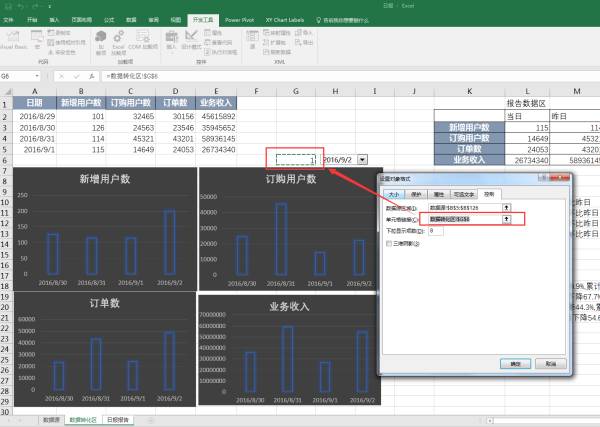This screenshot has height=427, width=600.
Task: Select the 订购用户数 chart
Action: (x=291, y=229)
